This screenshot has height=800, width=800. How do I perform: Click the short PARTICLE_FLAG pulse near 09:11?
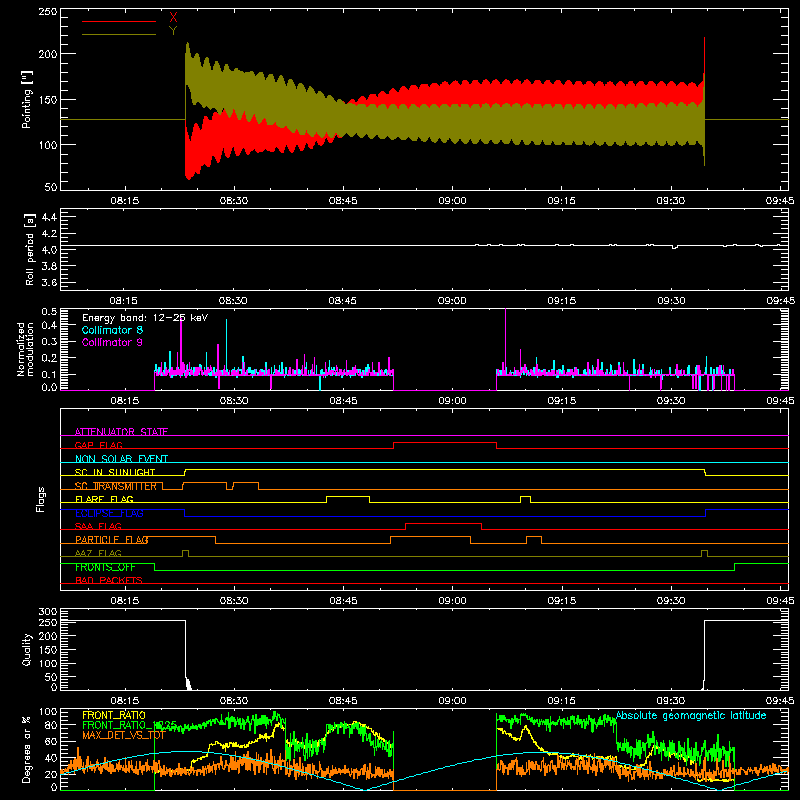click(x=534, y=537)
